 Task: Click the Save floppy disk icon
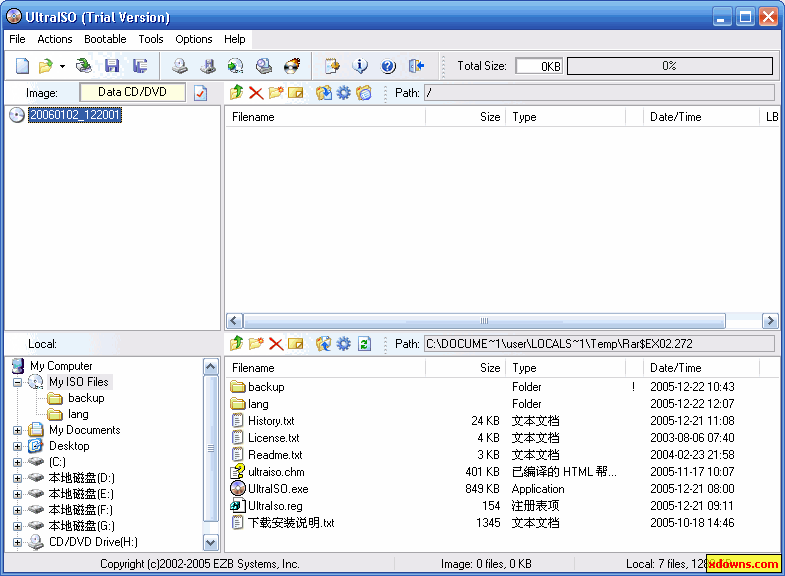112,66
